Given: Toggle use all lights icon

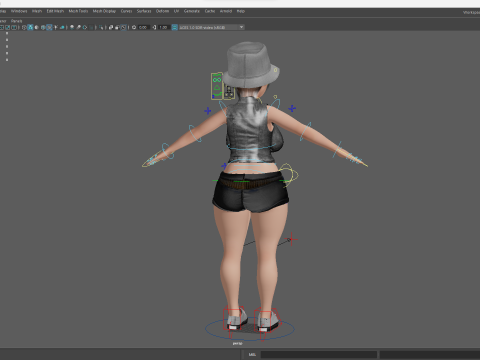Looking at the screenshot, I should (x=56, y=27).
